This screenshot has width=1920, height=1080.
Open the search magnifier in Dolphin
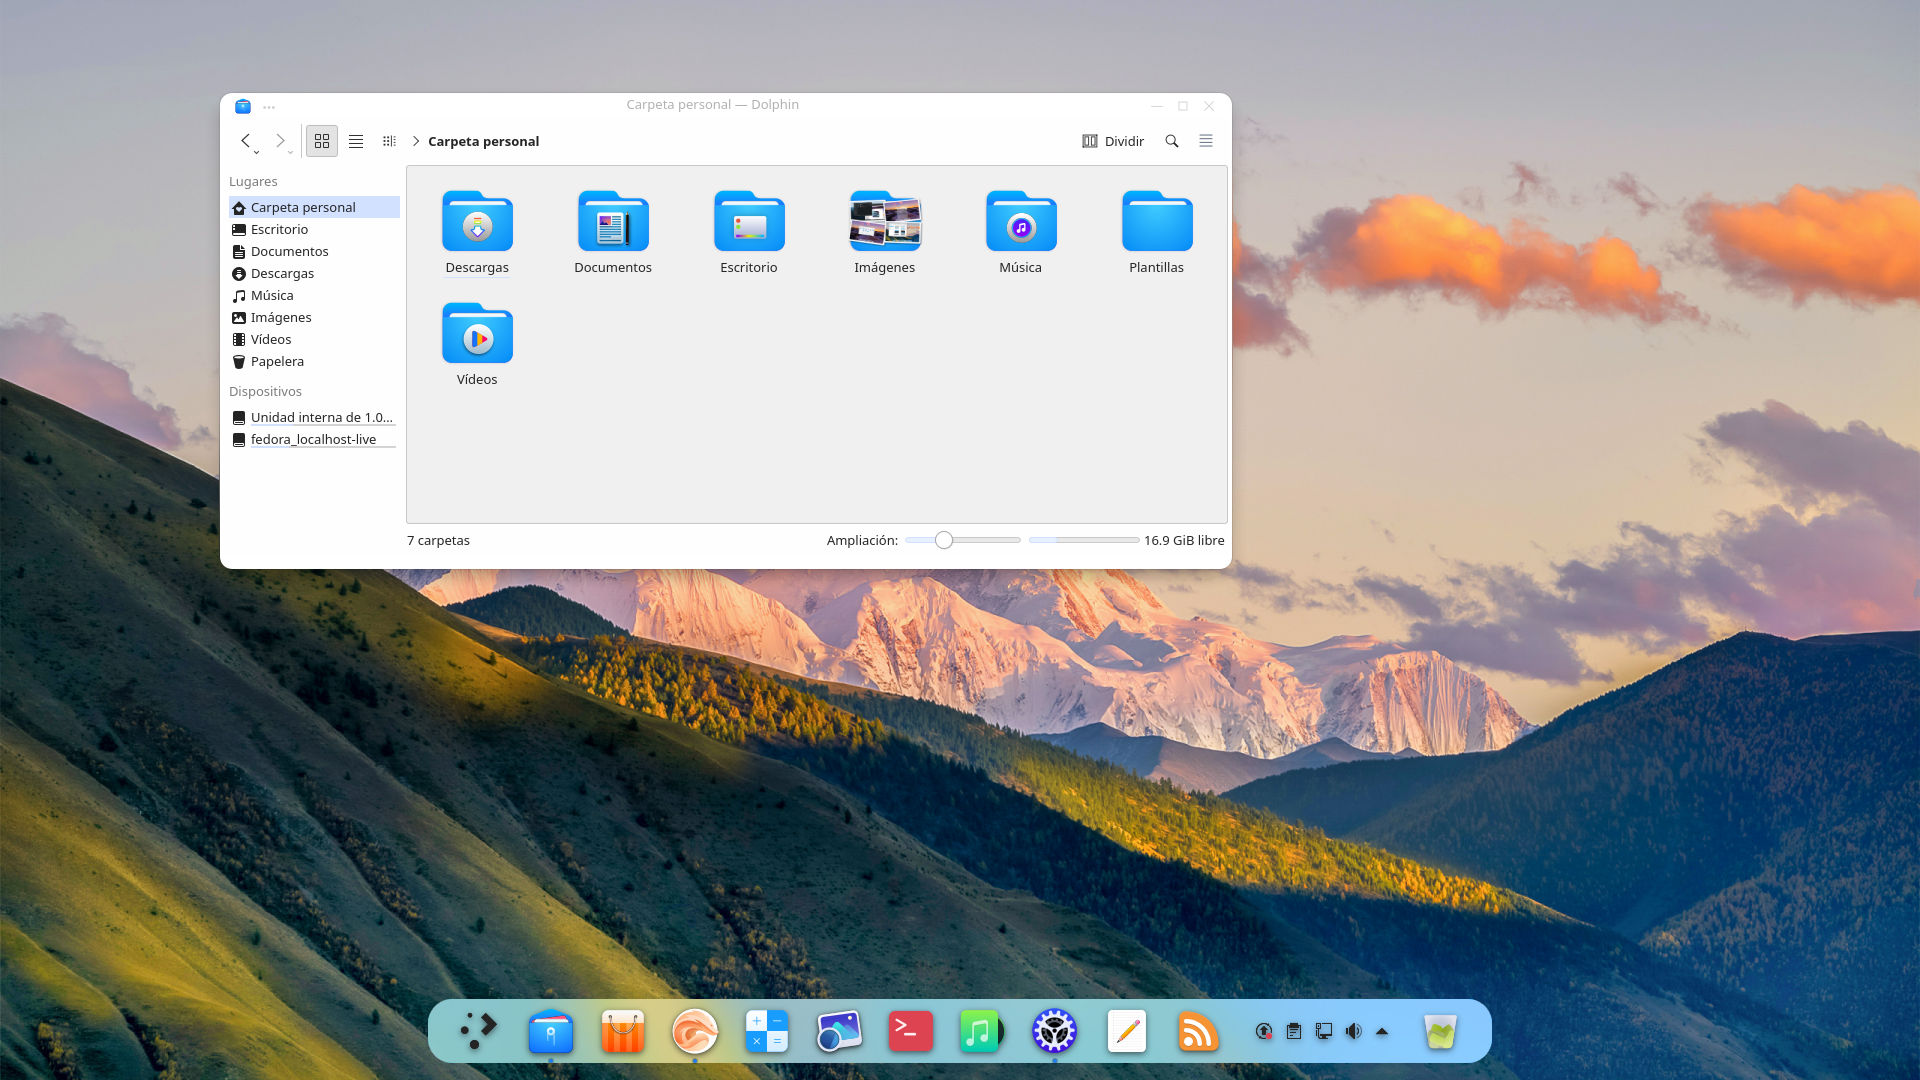tap(1172, 141)
